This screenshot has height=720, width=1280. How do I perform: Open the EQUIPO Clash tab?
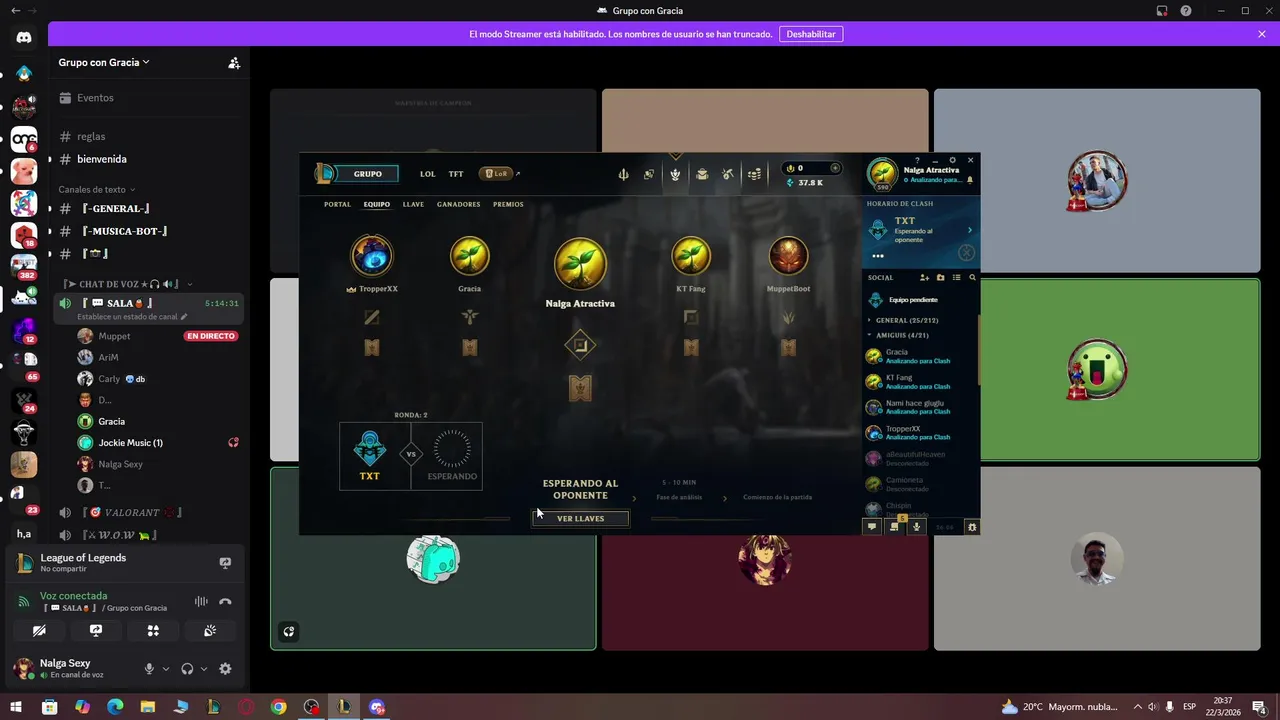click(377, 204)
